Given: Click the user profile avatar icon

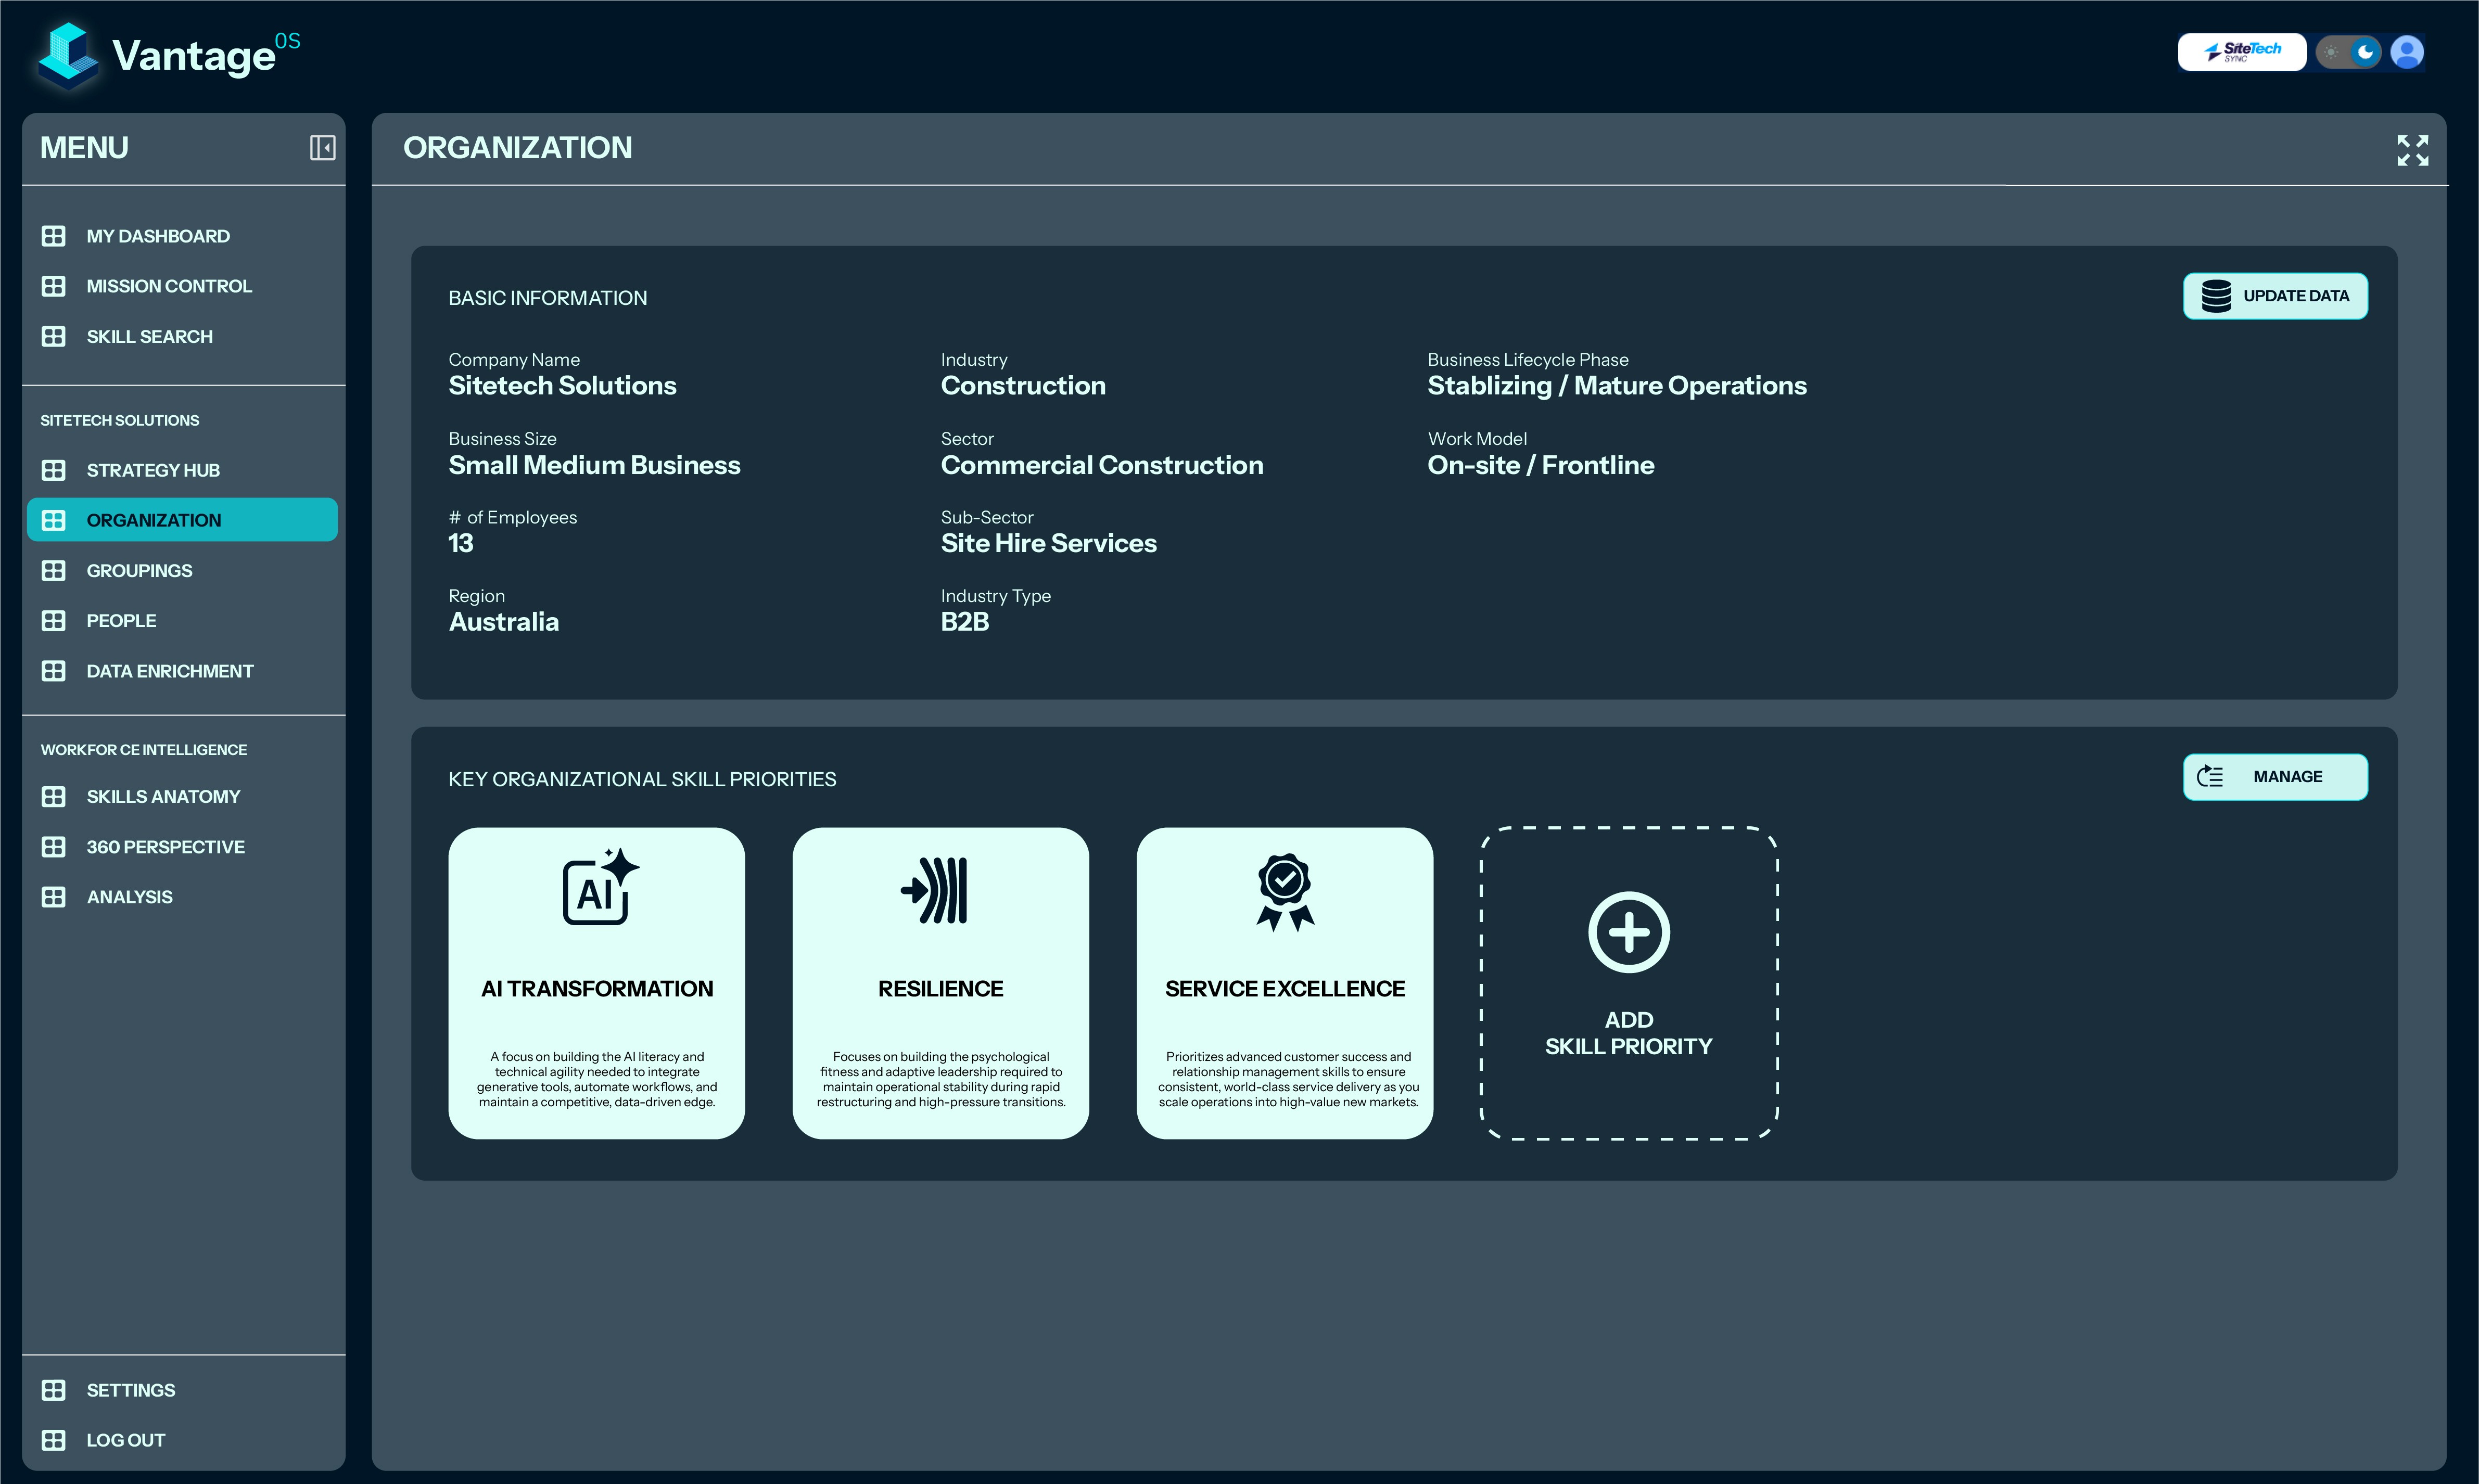Looking at the screenshot, I should (x=2406, y=52).
